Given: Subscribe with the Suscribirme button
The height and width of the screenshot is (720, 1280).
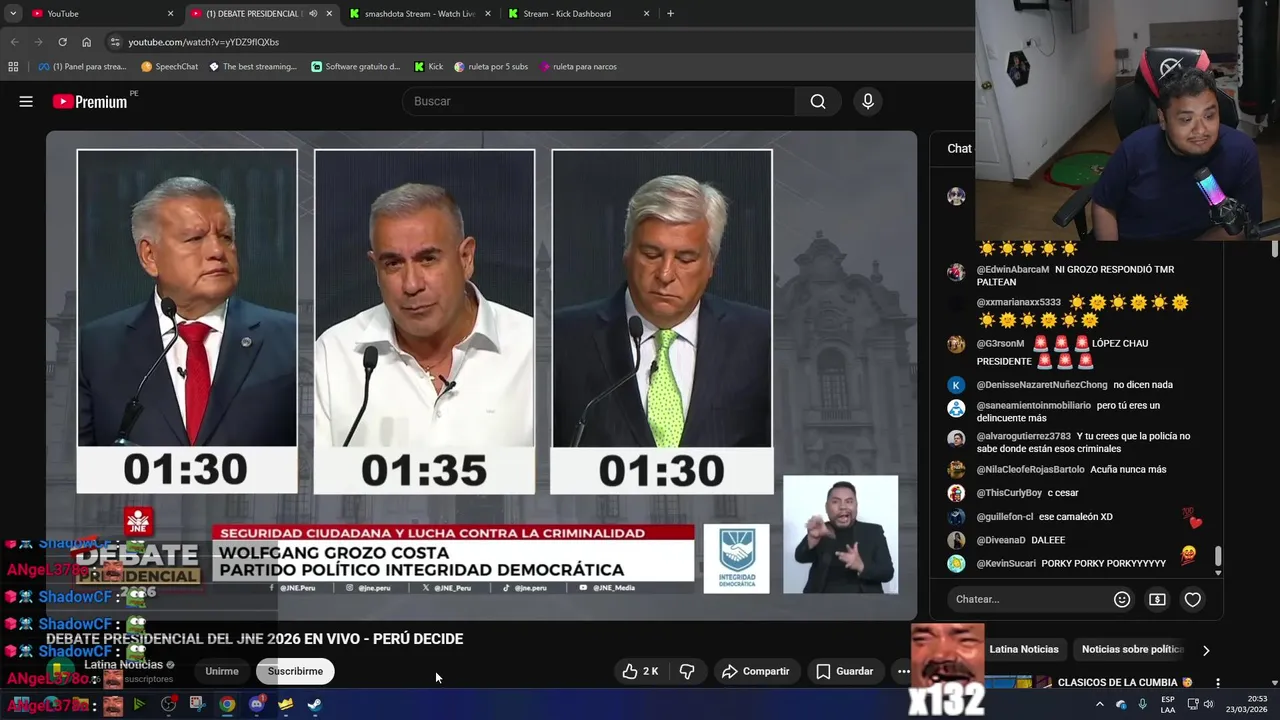Looking at the screenshot, I should 295,671.
